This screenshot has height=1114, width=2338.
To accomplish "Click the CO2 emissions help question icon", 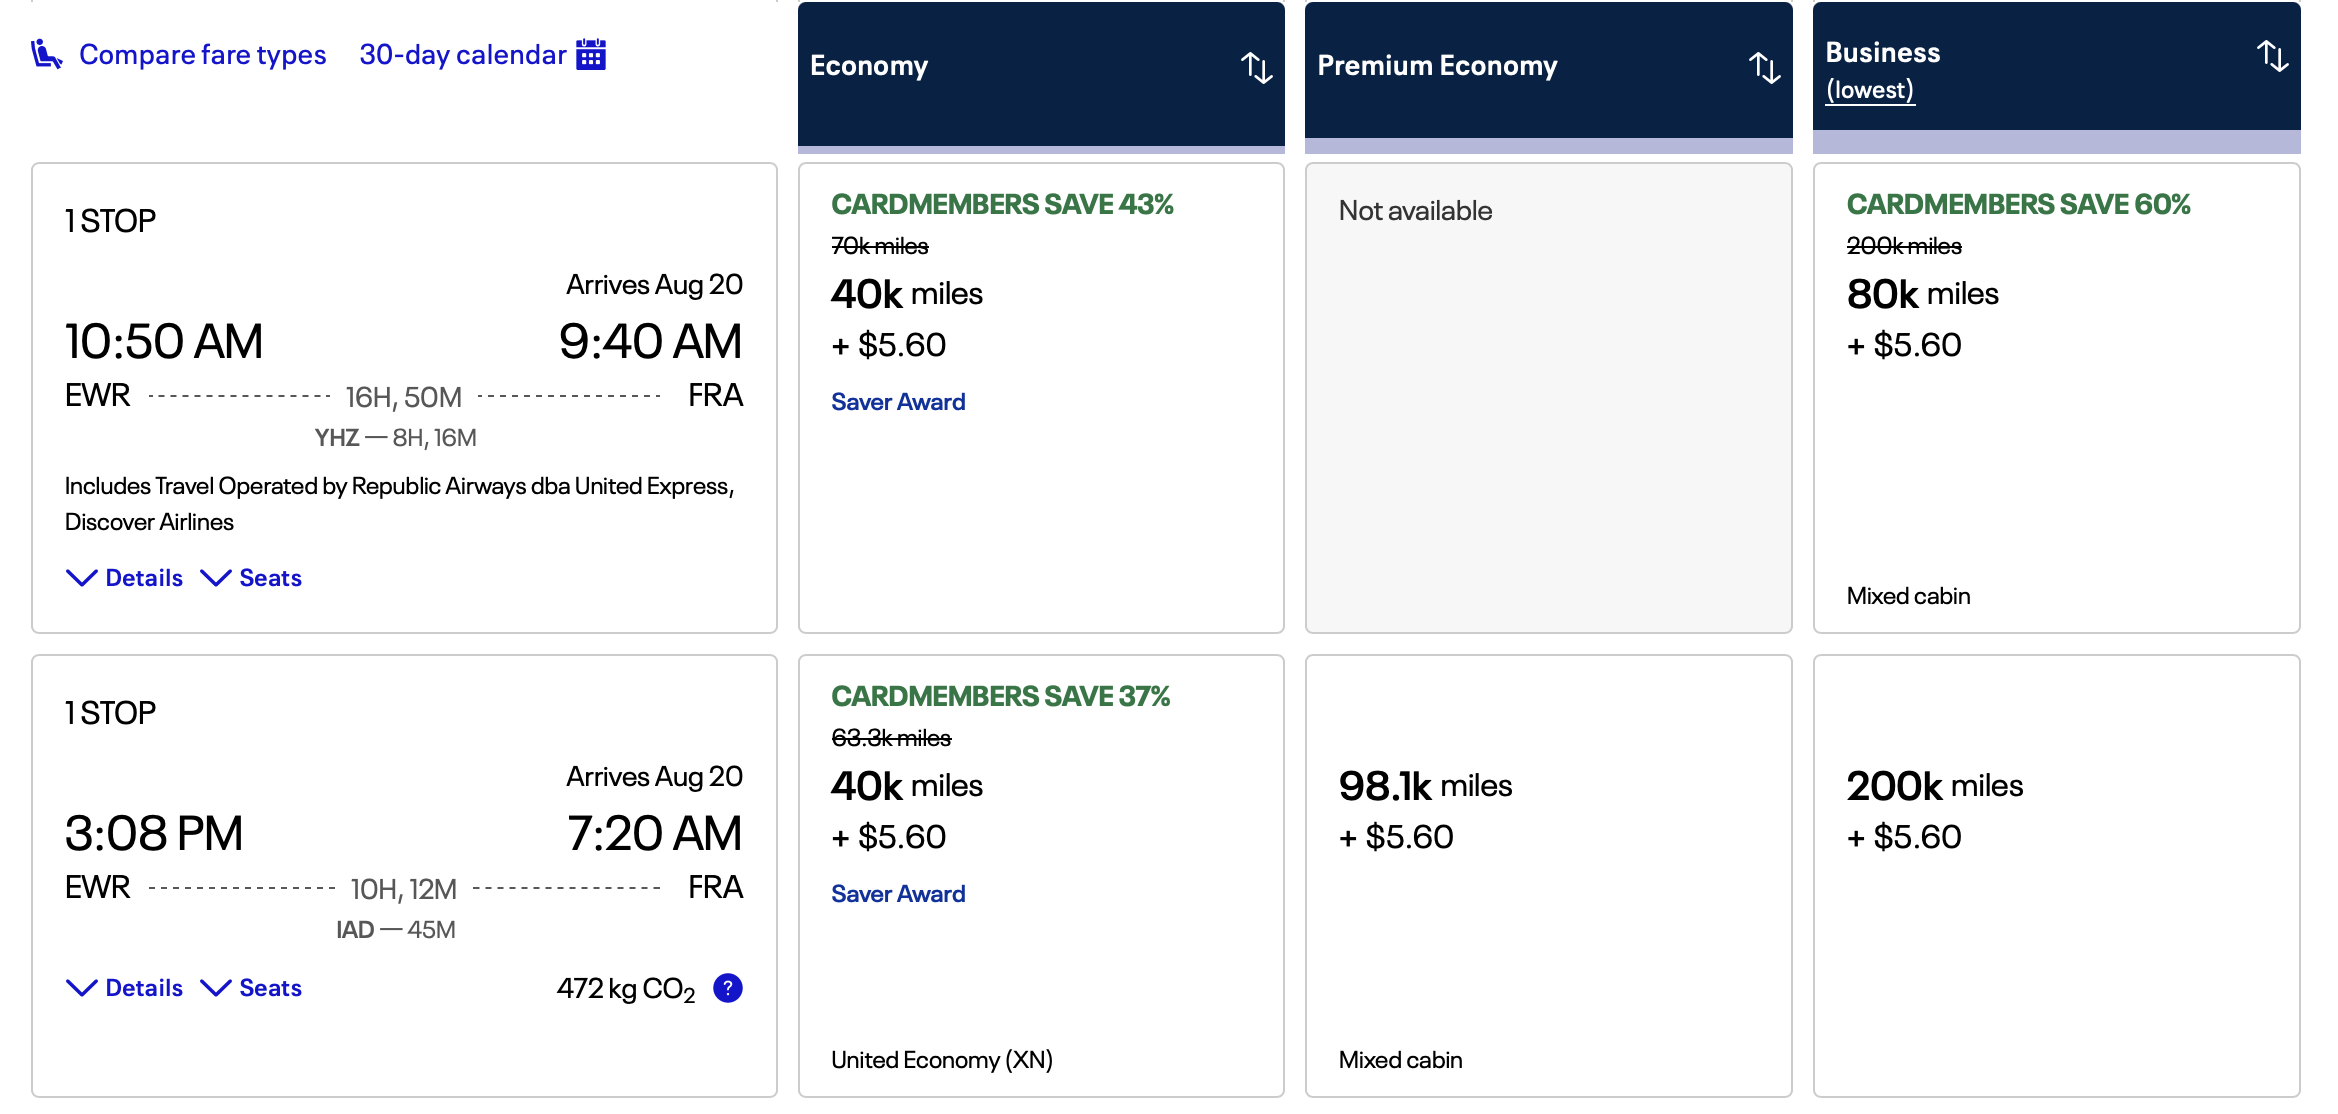I will click(x=728, y=988).
